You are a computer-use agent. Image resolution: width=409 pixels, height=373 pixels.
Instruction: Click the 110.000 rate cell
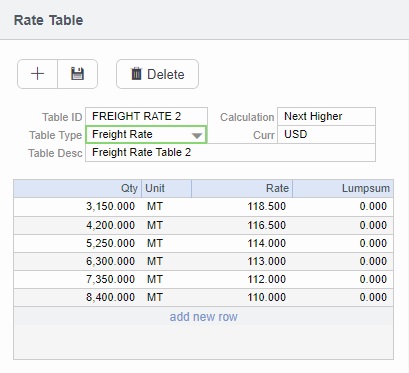click(242, 297)
